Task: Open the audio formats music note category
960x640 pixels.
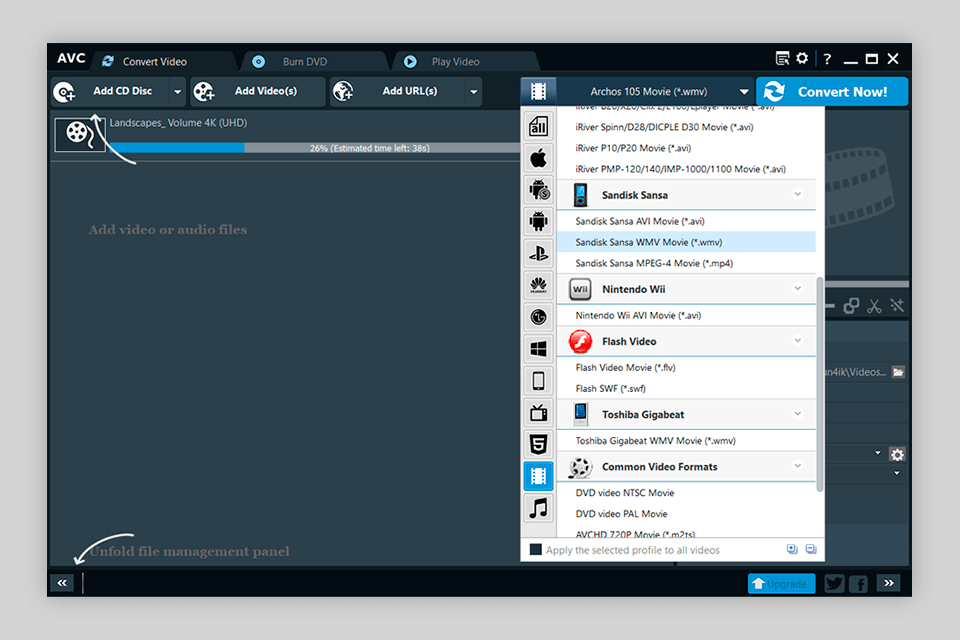Action: [x=538, y=508]
